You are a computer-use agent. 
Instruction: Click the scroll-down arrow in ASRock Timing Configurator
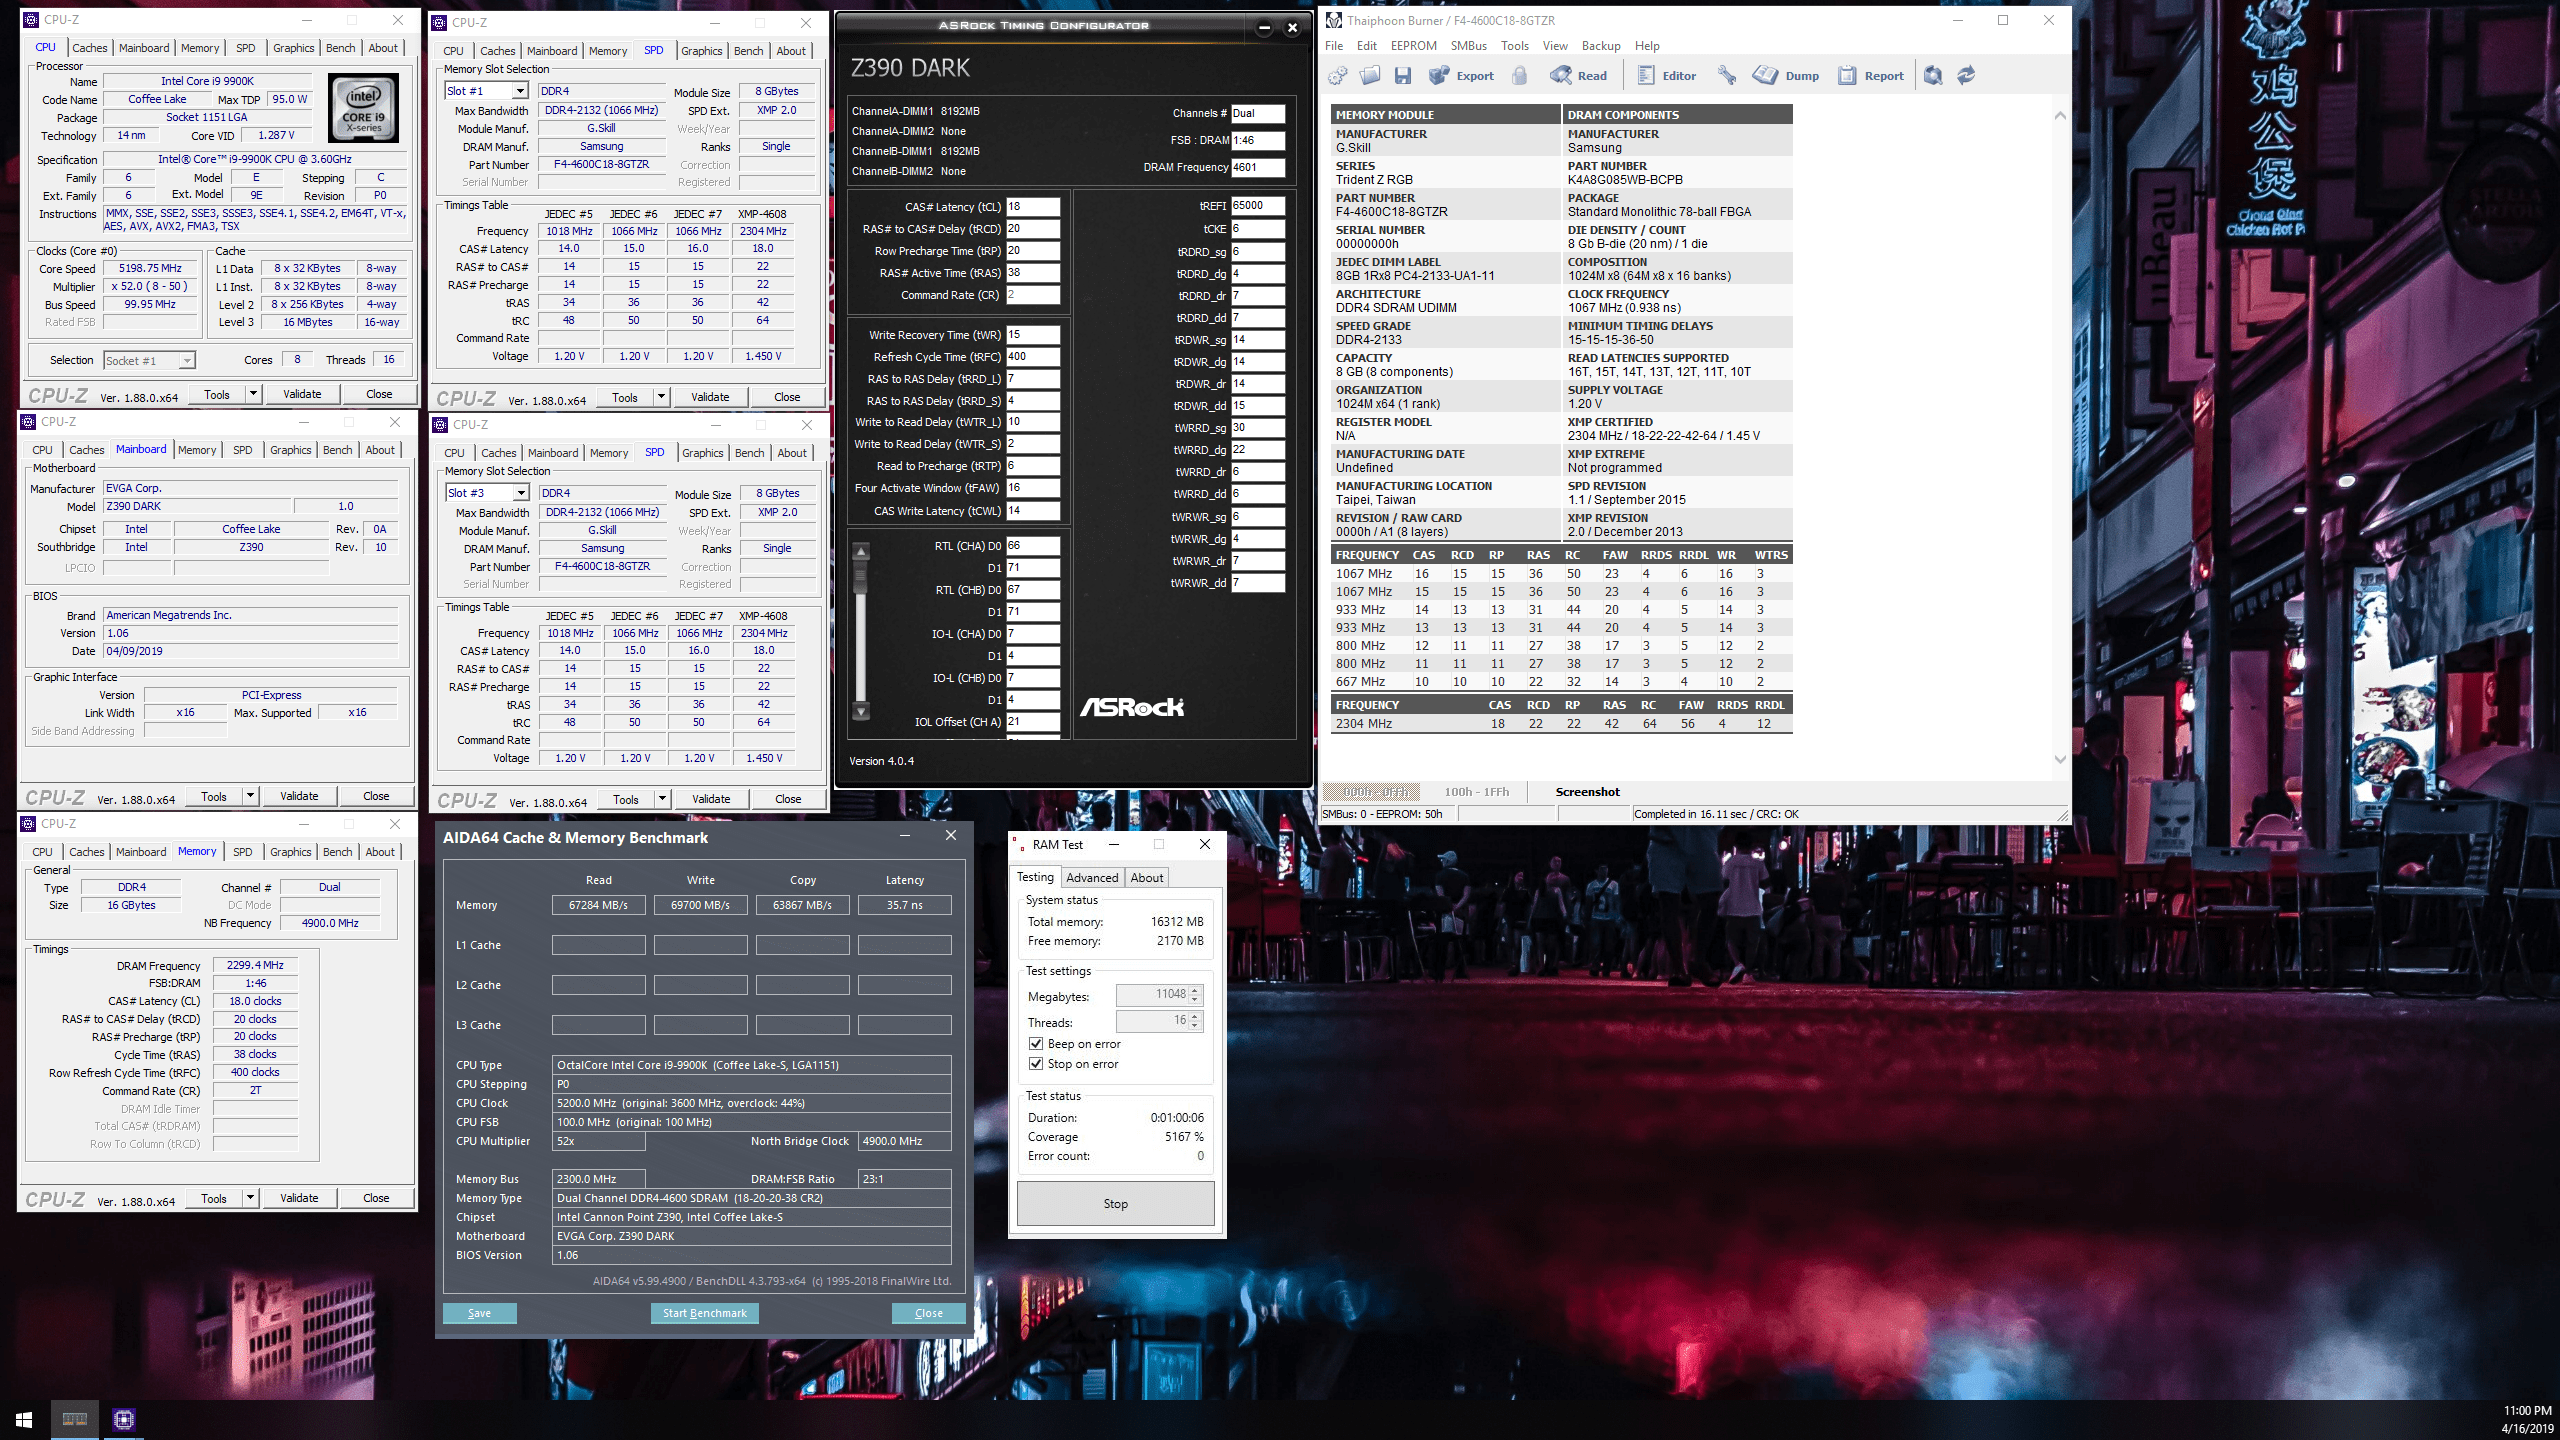click(861, 711)
